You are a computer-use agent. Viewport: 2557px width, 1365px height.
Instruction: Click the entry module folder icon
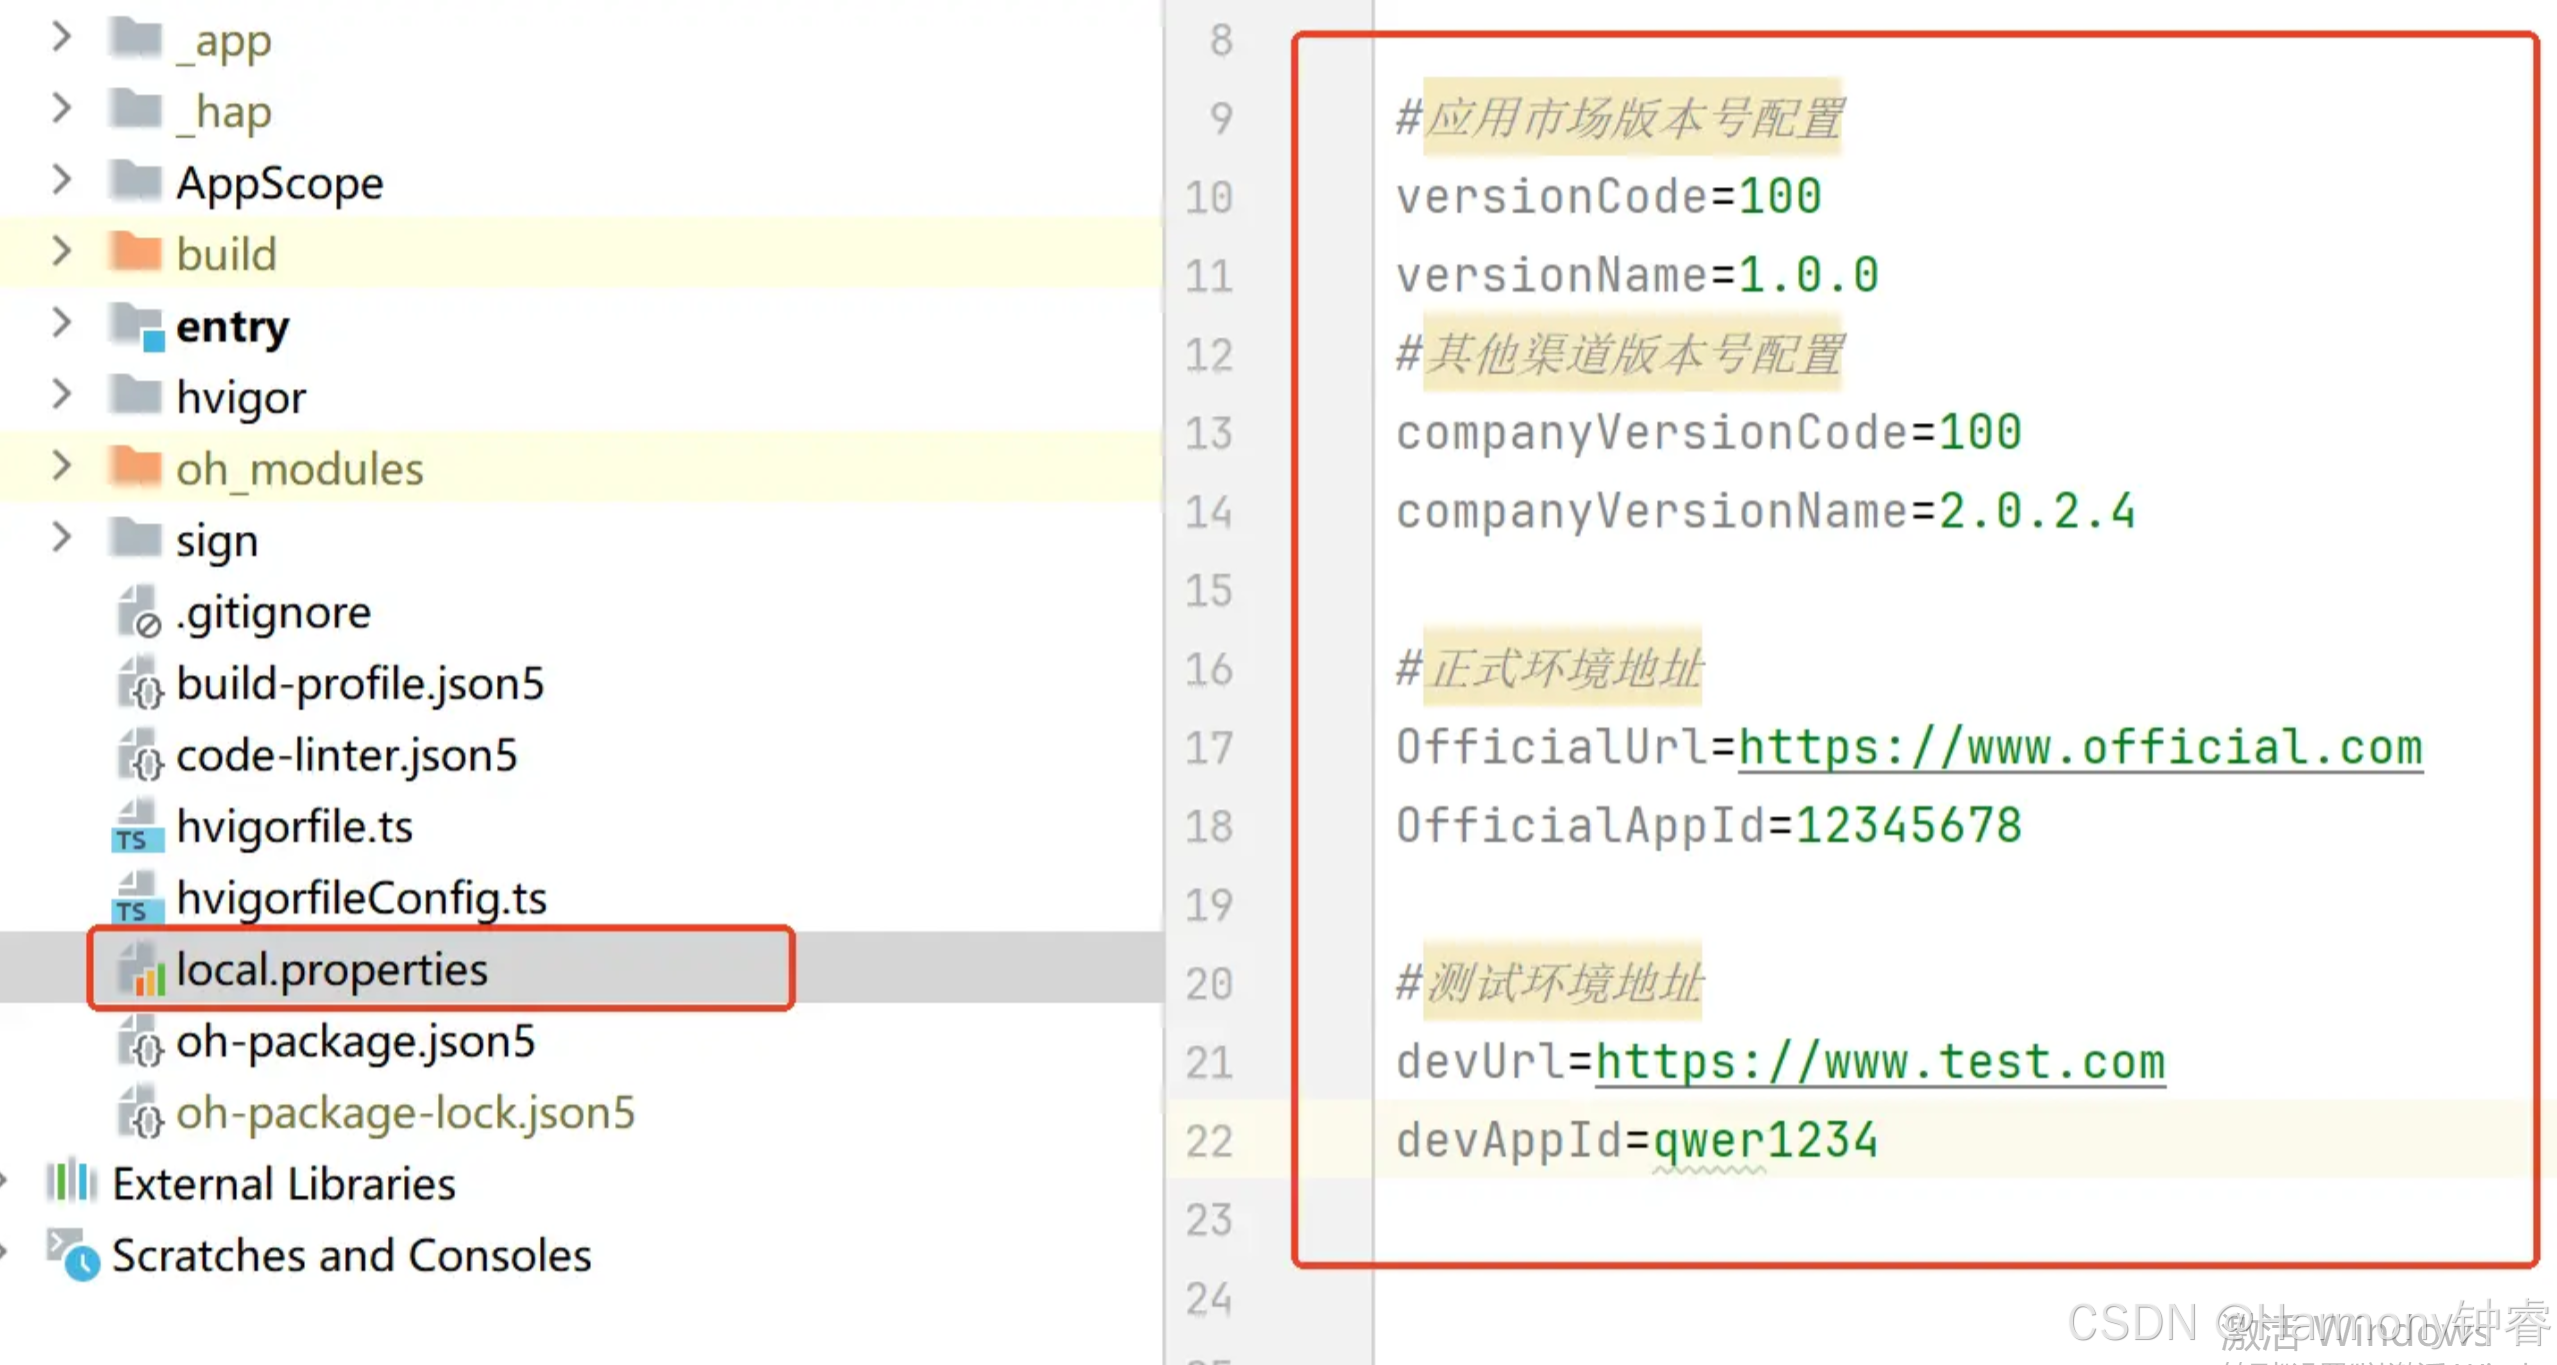137,326
